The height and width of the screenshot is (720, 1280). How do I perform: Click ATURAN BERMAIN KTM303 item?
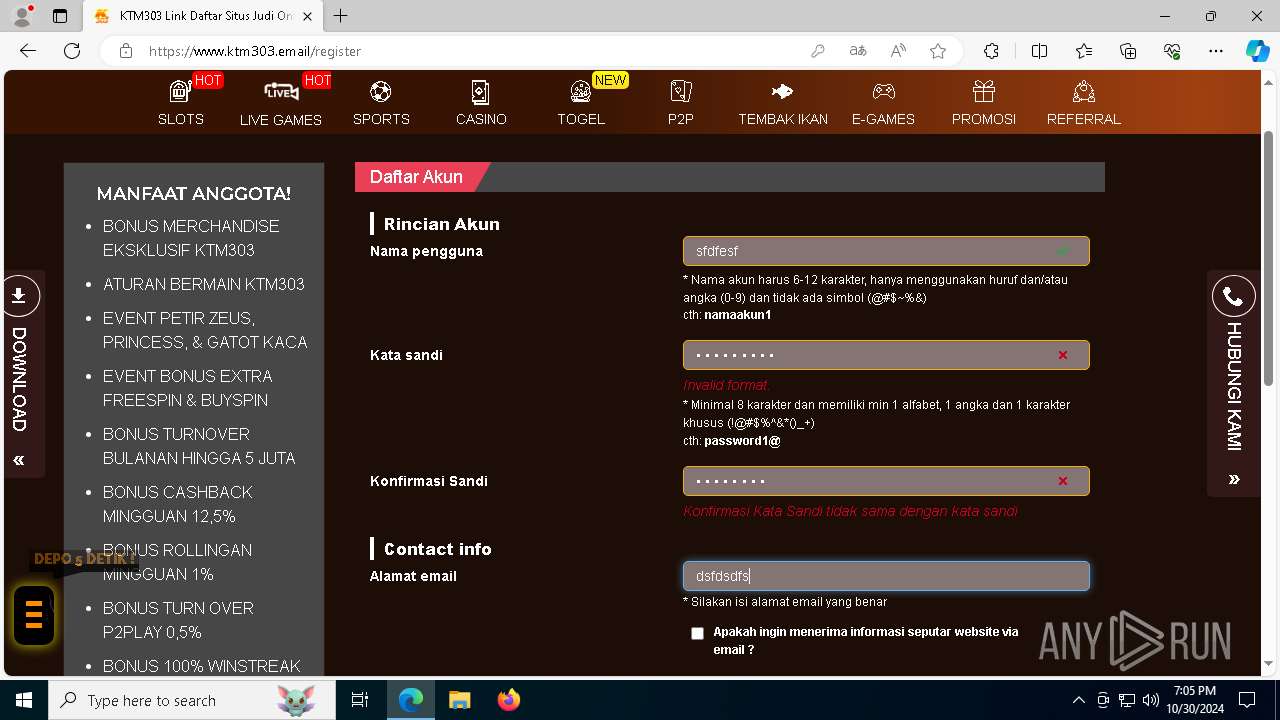tap(204, 284)
